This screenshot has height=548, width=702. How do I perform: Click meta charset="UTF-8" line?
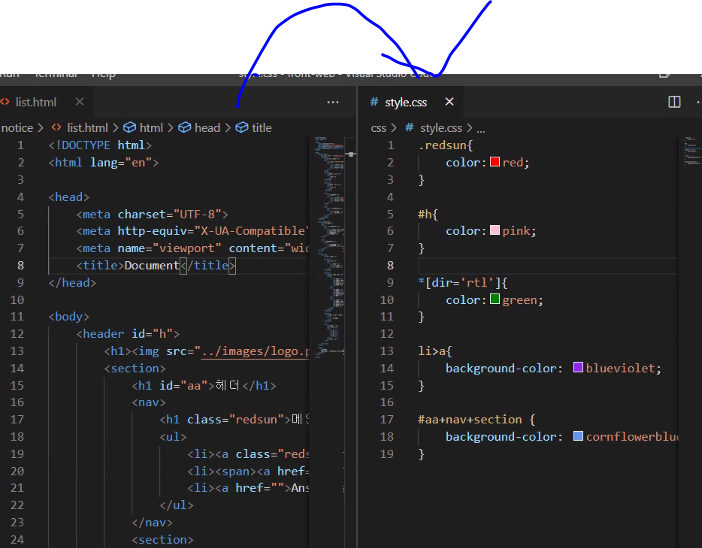pyautogui.click(x=152, y=214)
